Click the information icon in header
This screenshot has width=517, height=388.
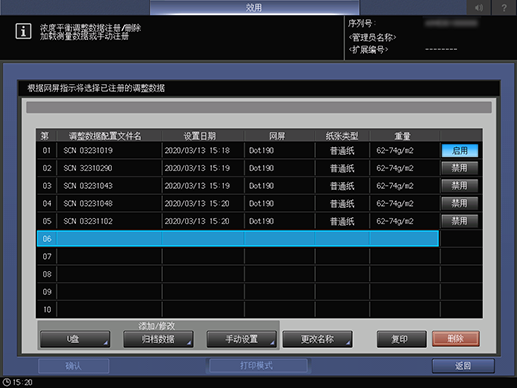click(x=23, y=32)
